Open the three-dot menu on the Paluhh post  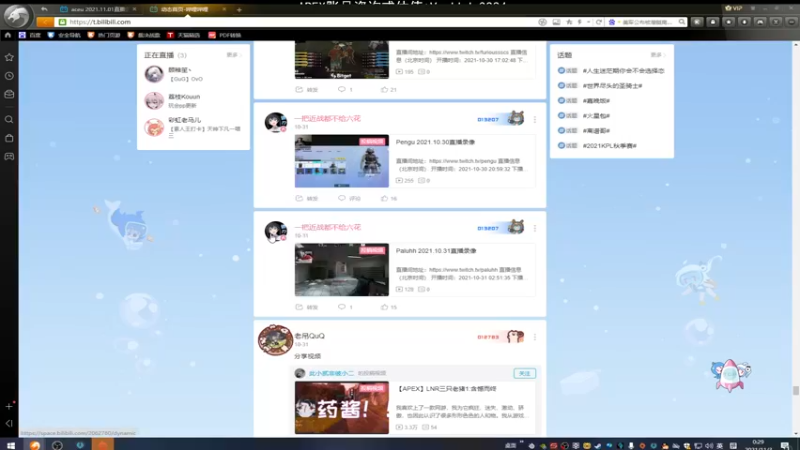click(535, 228)
